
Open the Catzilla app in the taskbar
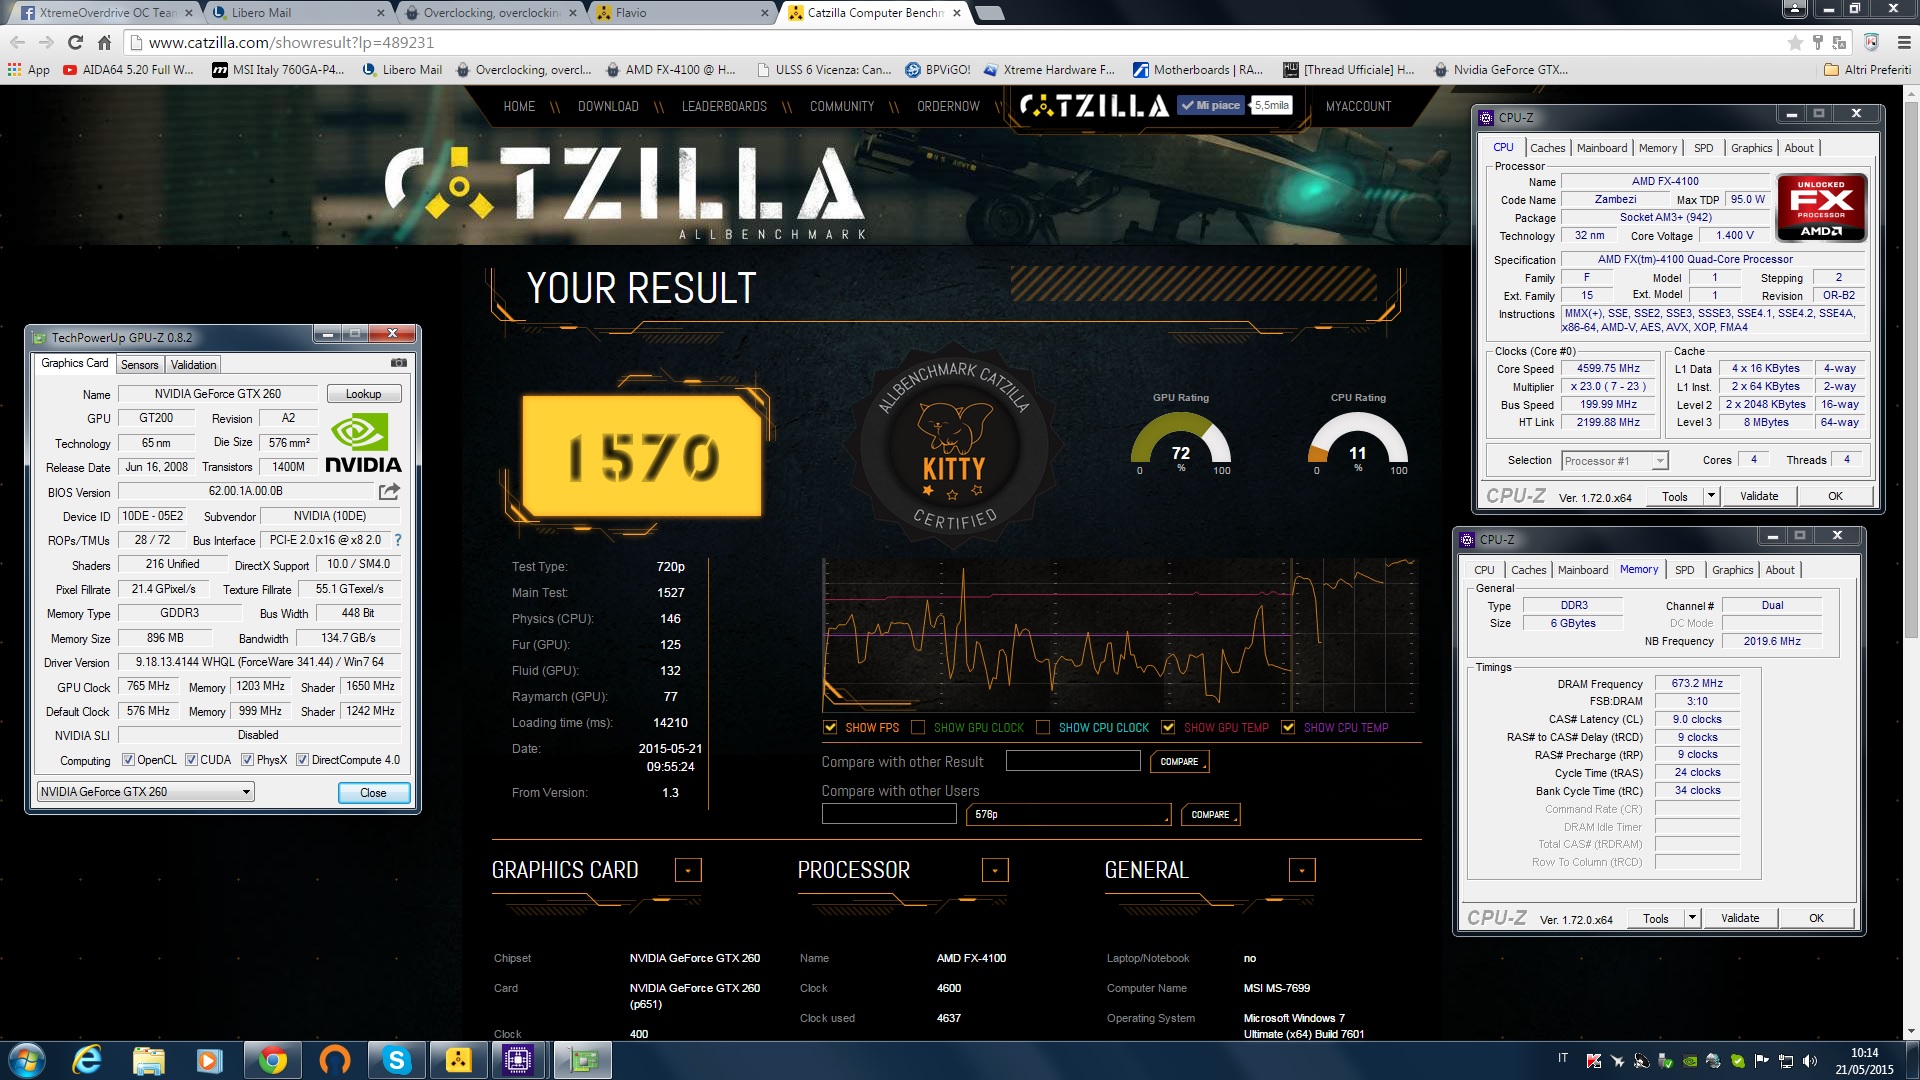click(x=458, y=1060)
